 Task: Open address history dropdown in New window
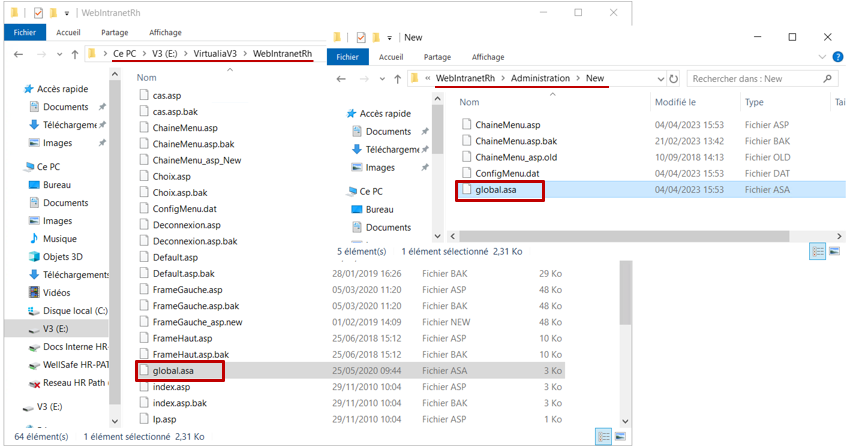click(655, 78)
